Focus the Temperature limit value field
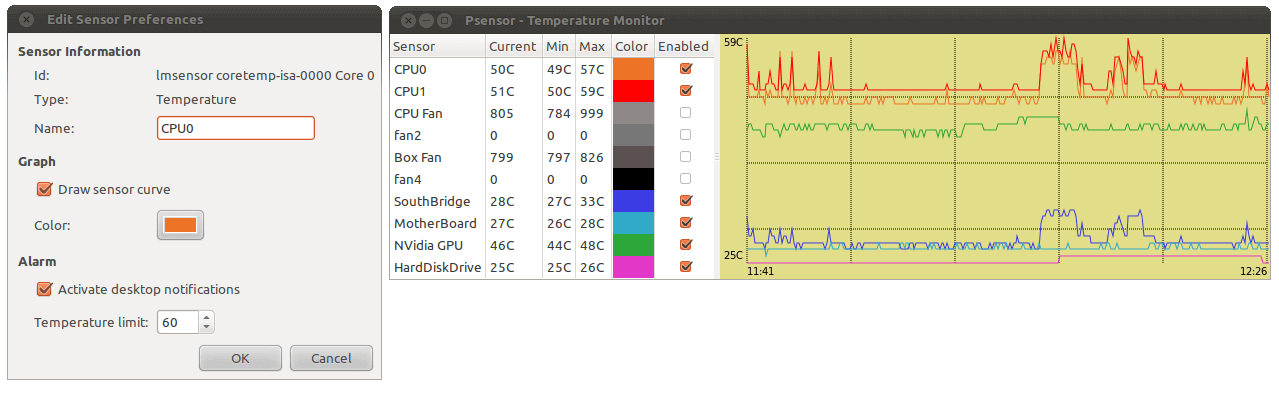 [177, 322]
